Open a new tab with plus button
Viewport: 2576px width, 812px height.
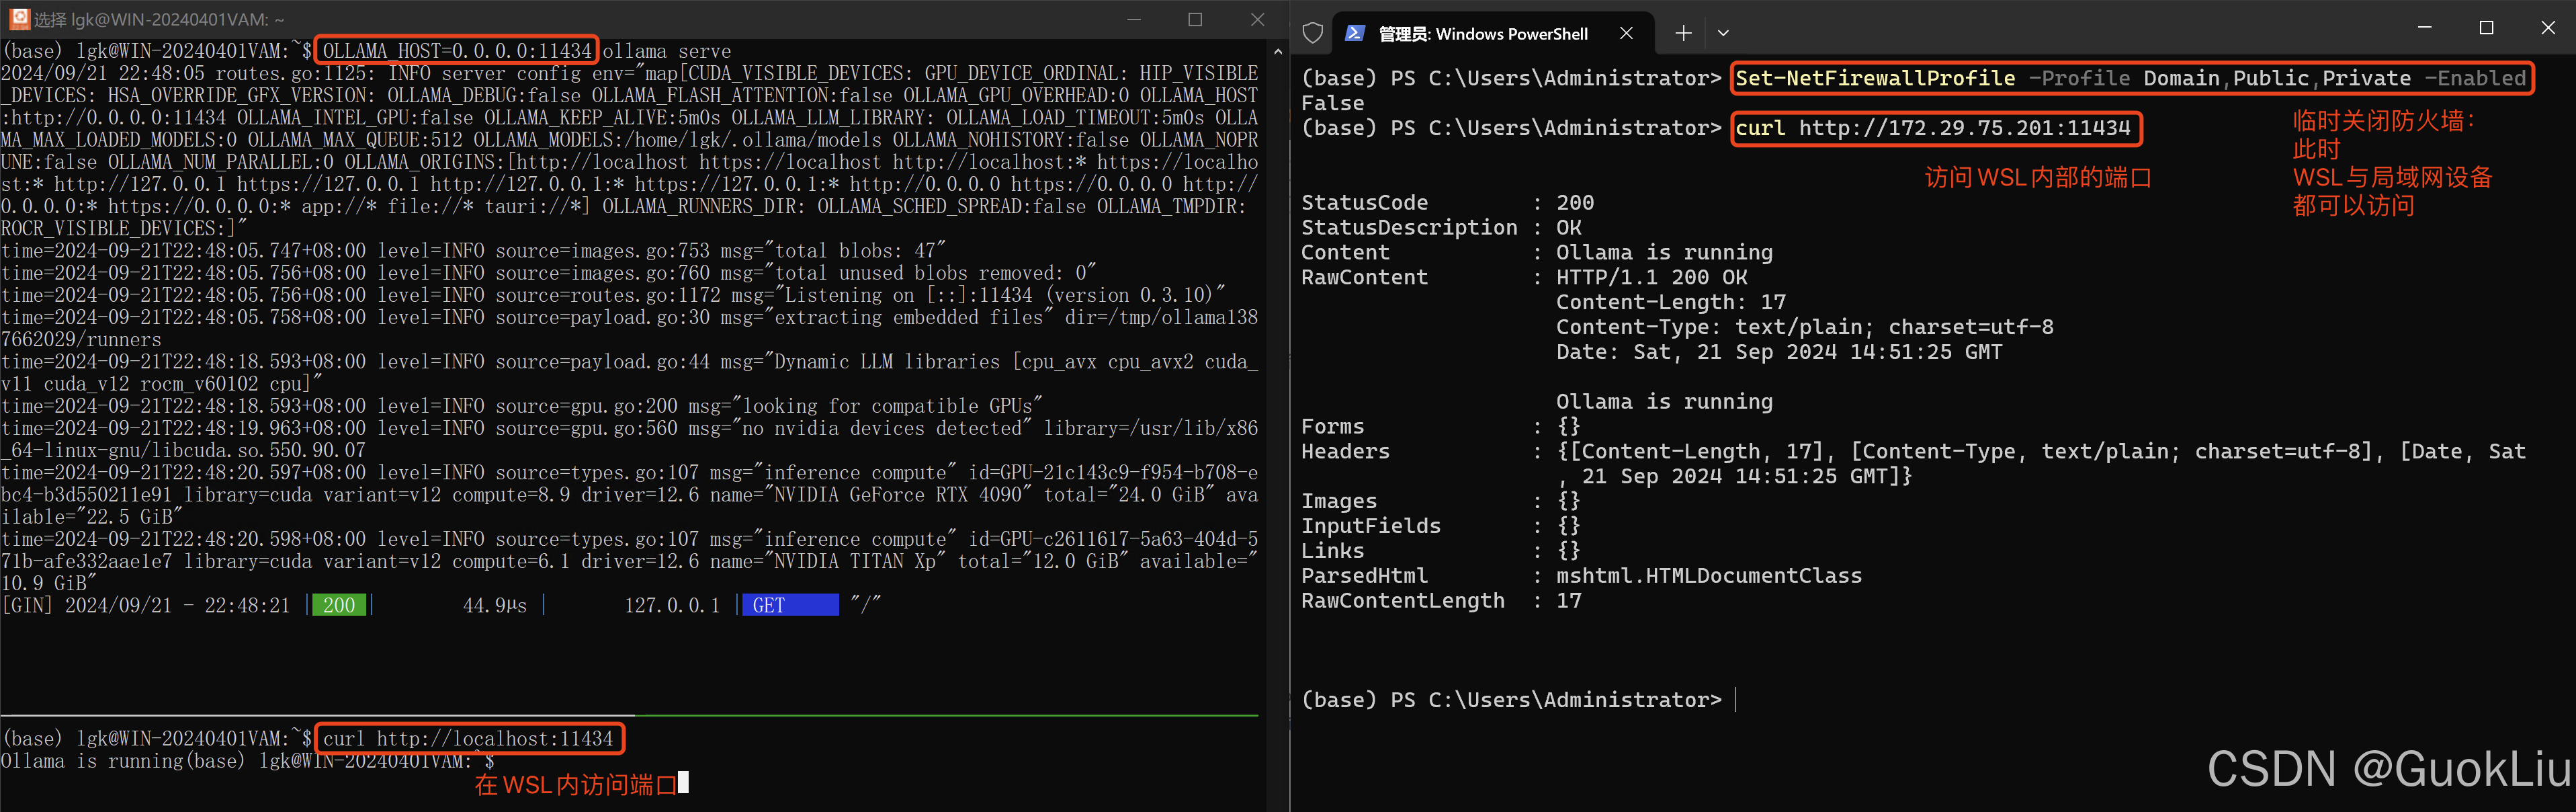1683,33
